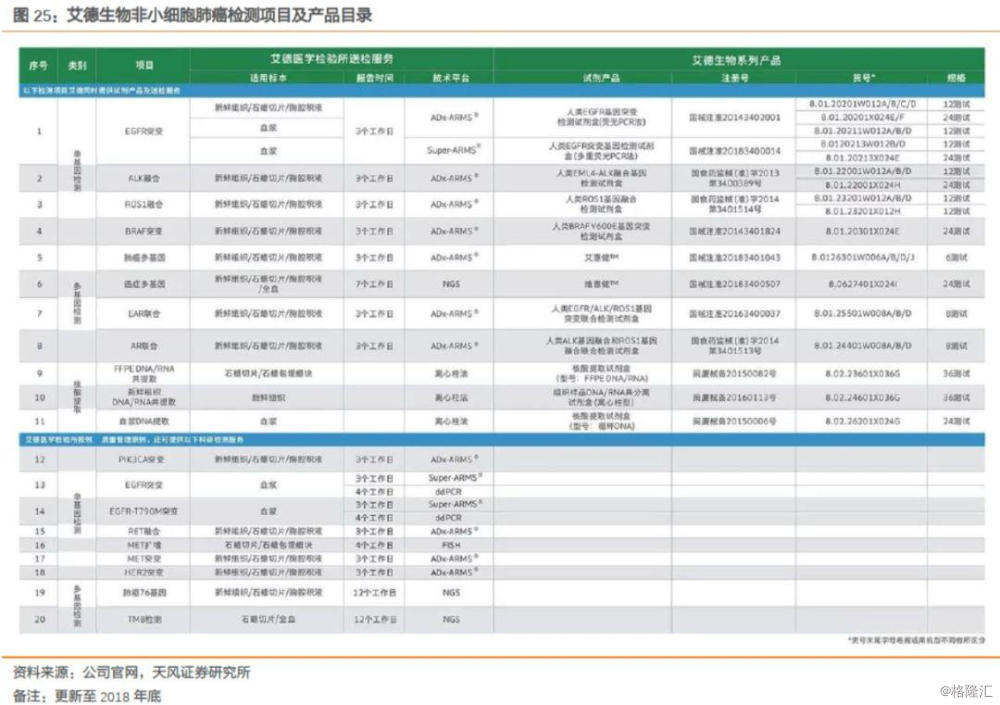The image size is (1000, 705).
Task: Click the '项目' column header
Action: point(145,64)
